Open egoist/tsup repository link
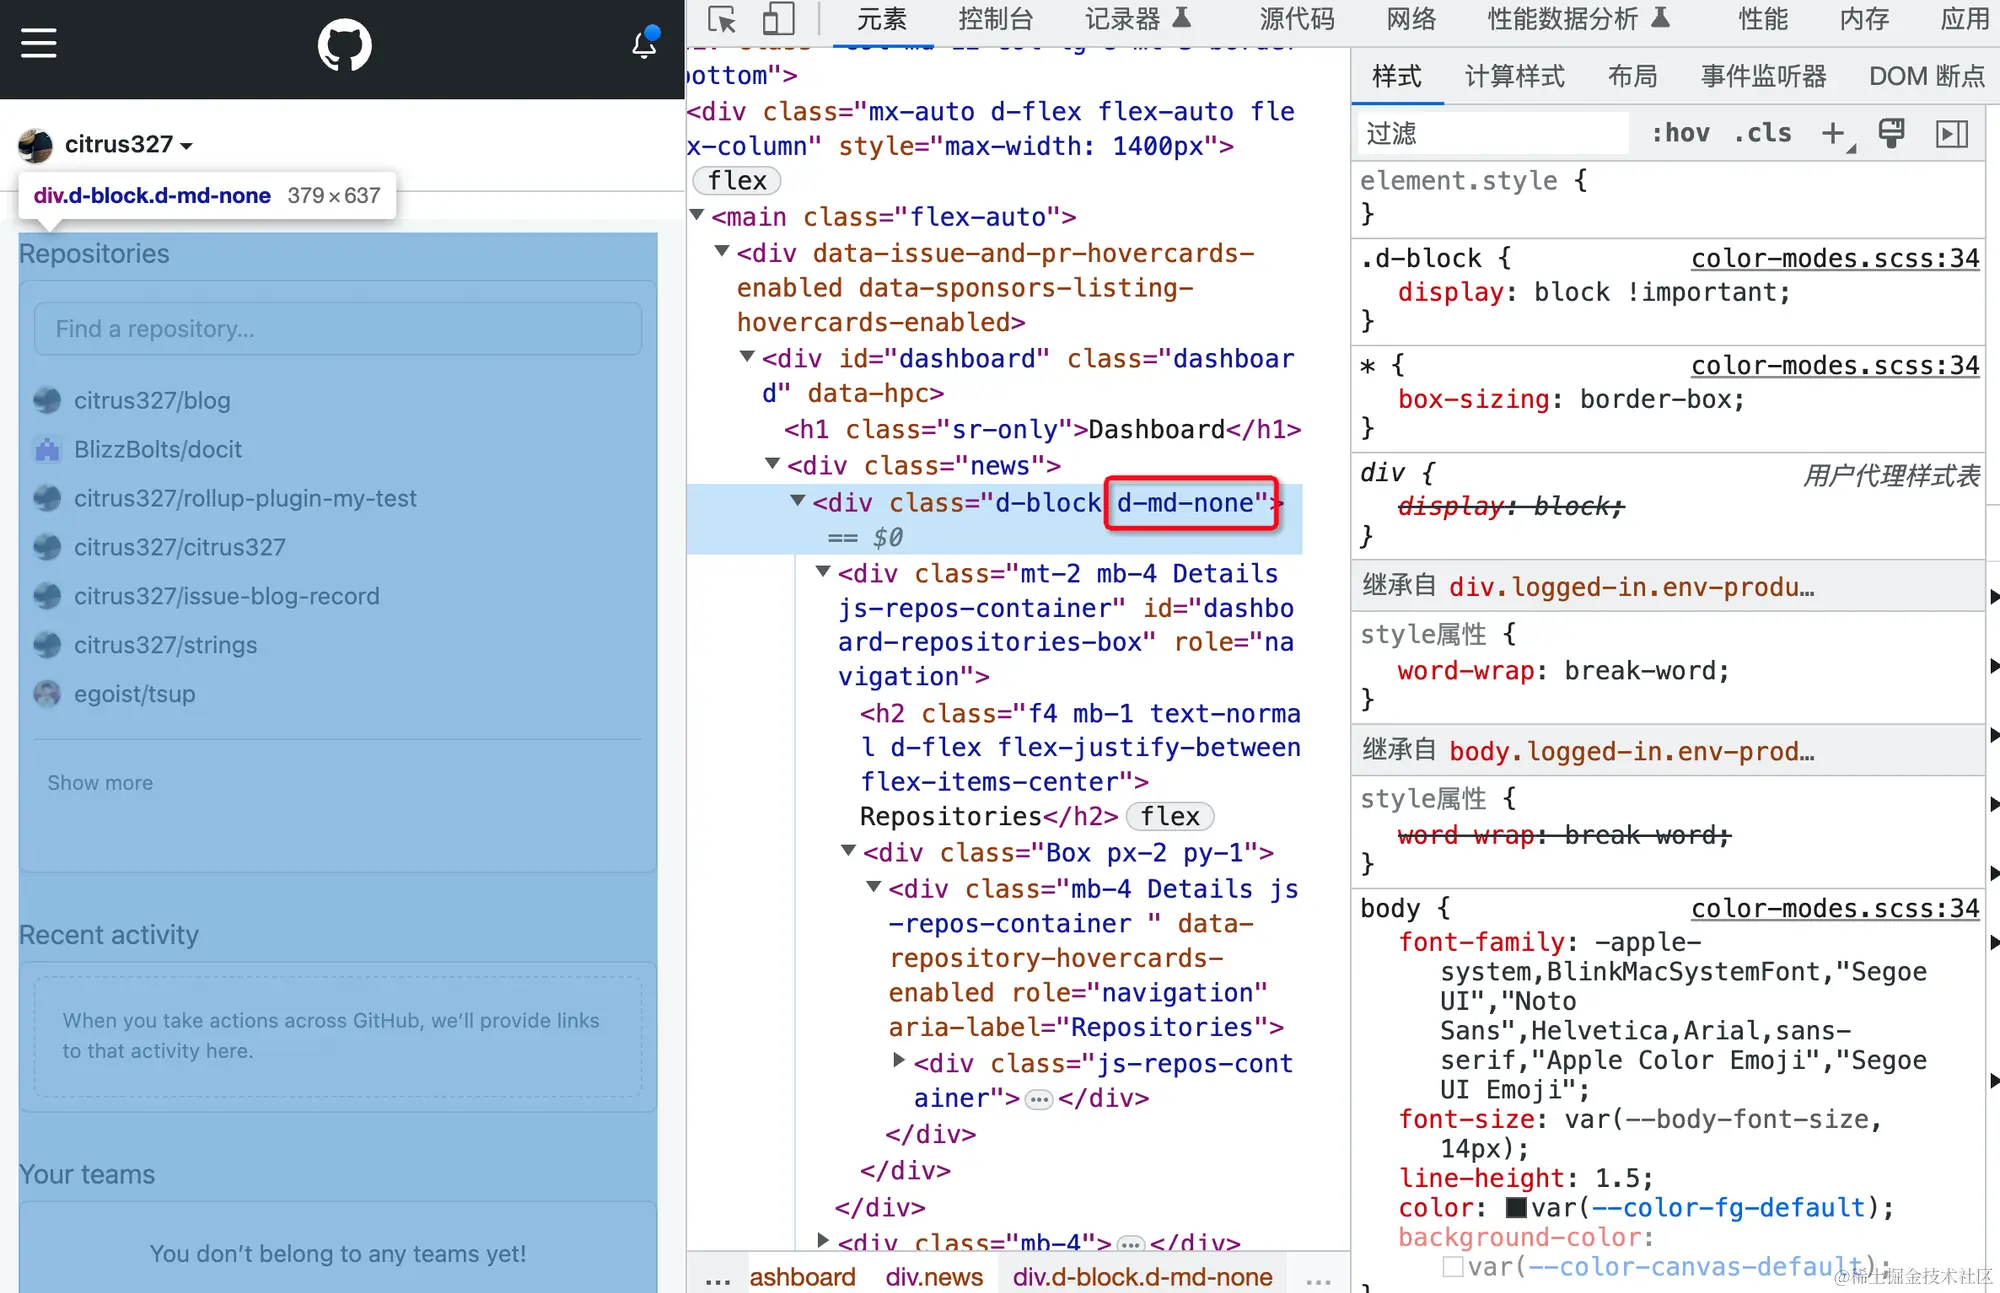 [x=135, y=695]
